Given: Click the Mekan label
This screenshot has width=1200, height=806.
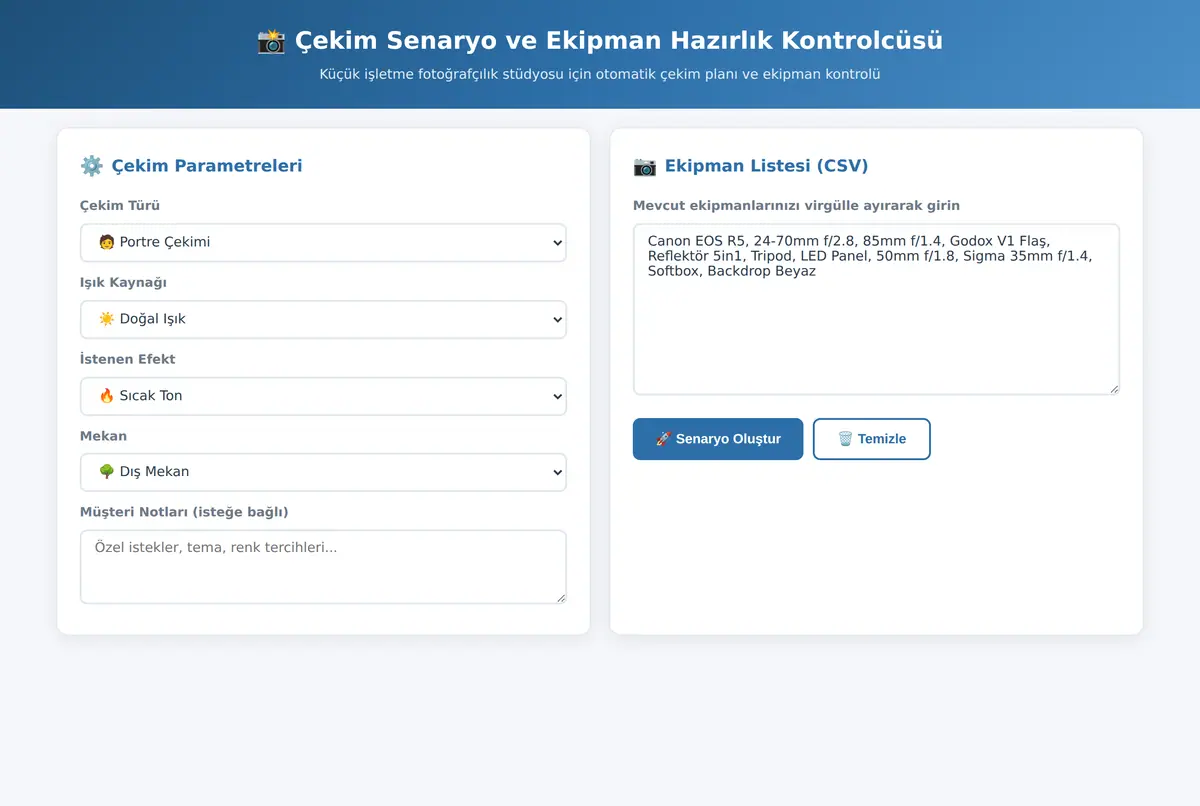Looking at the screenshot, I should tap(103, 436).
